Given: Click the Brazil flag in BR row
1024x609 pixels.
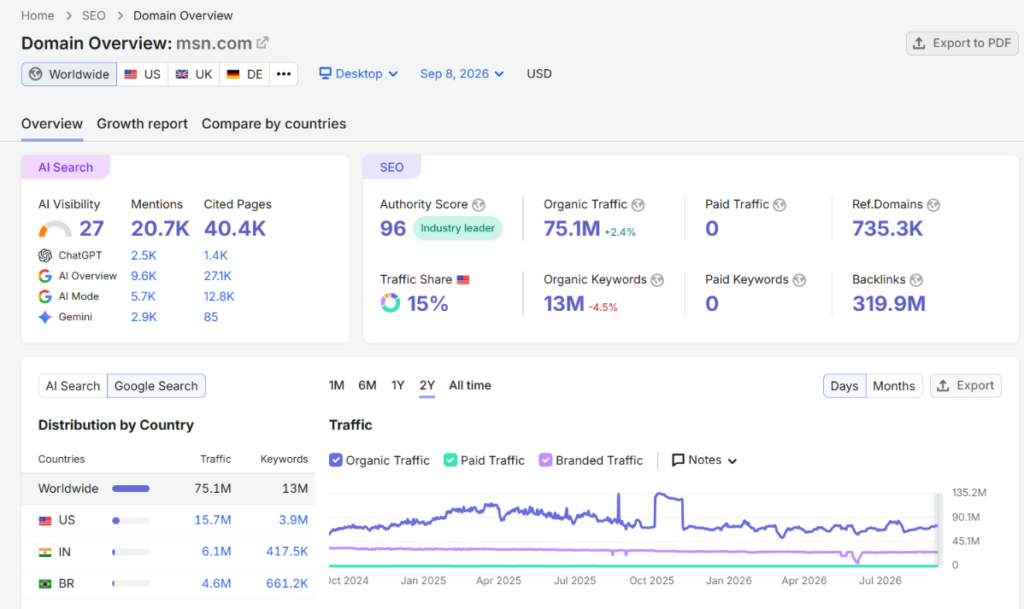Looking at the screenshot, I should pos(45,584).
